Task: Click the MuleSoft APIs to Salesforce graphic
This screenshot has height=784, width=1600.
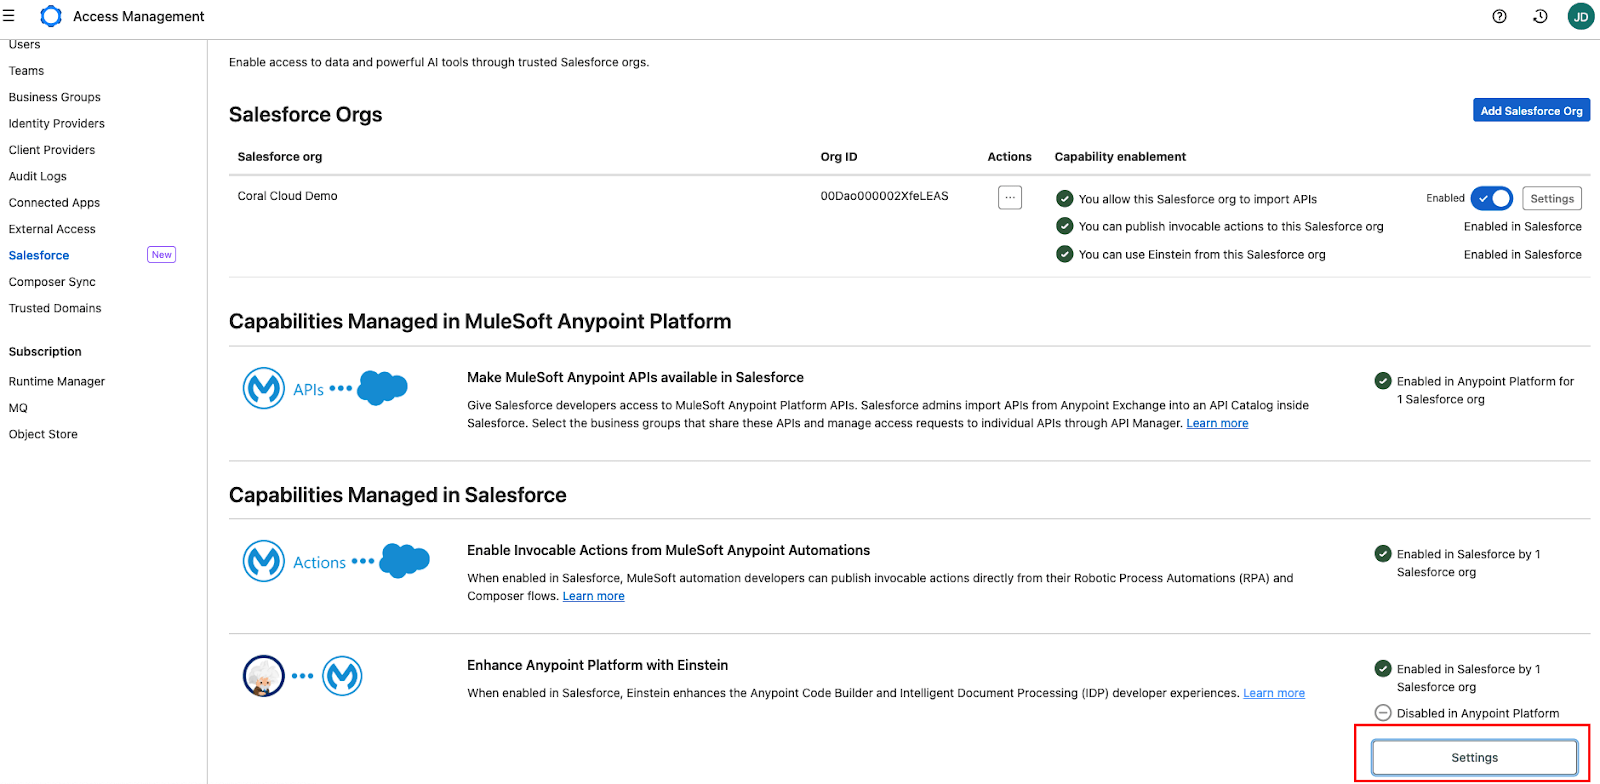Action: (x=325, y=388)
